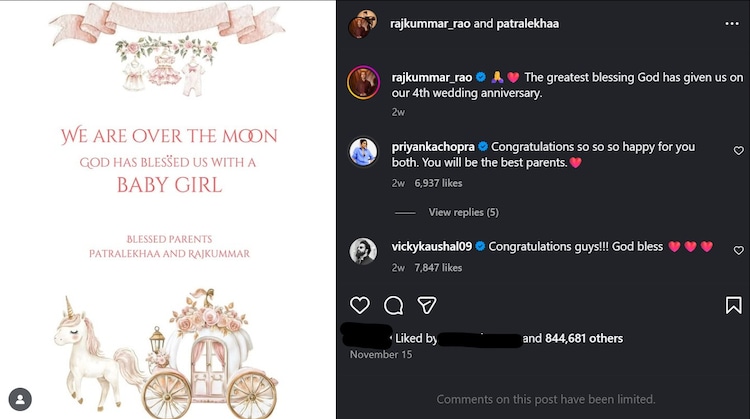This screenshot has width=750, height=419.
Task: Show the 6,937 likes on Priyanka's comment
Action: coord(438,184)
